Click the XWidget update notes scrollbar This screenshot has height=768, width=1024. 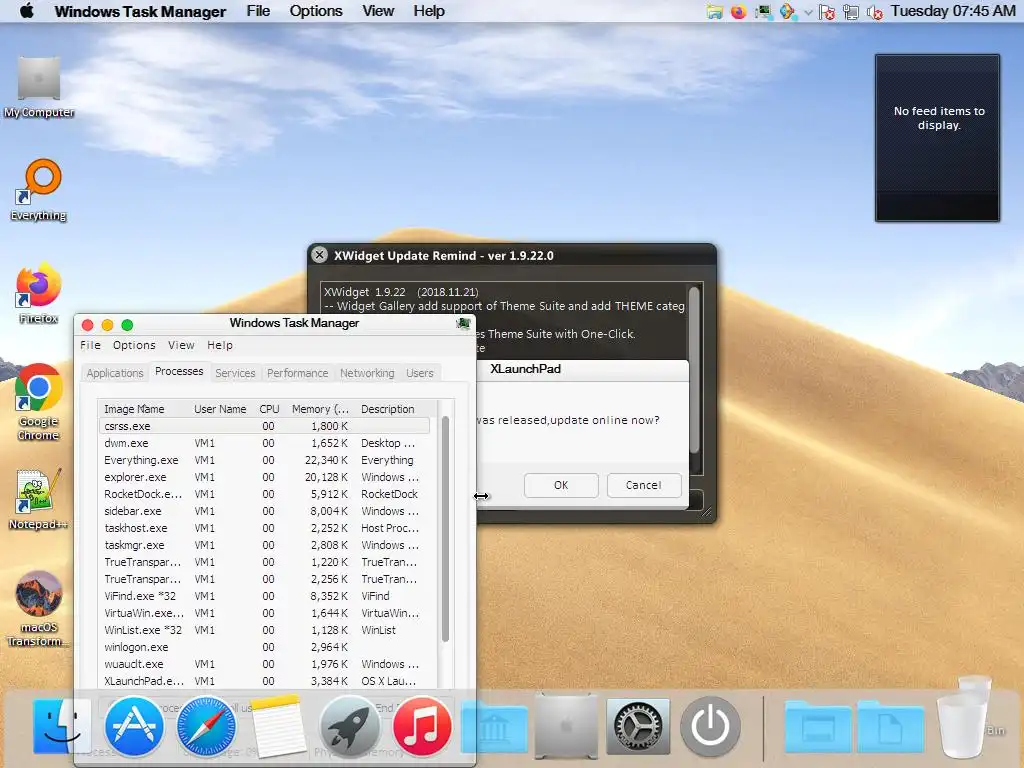click(x=694, y=370)
